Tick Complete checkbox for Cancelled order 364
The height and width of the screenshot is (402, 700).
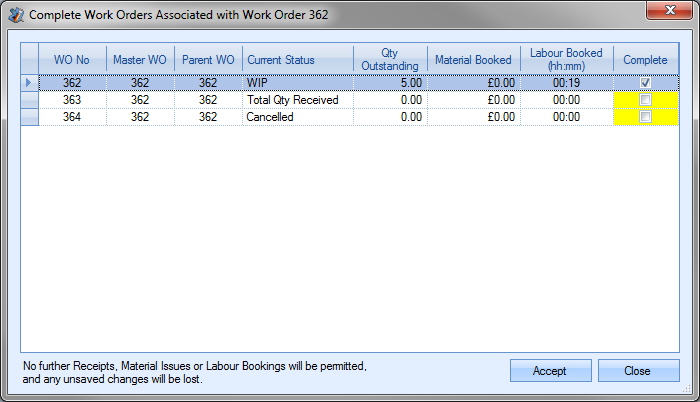coord(645,117)
